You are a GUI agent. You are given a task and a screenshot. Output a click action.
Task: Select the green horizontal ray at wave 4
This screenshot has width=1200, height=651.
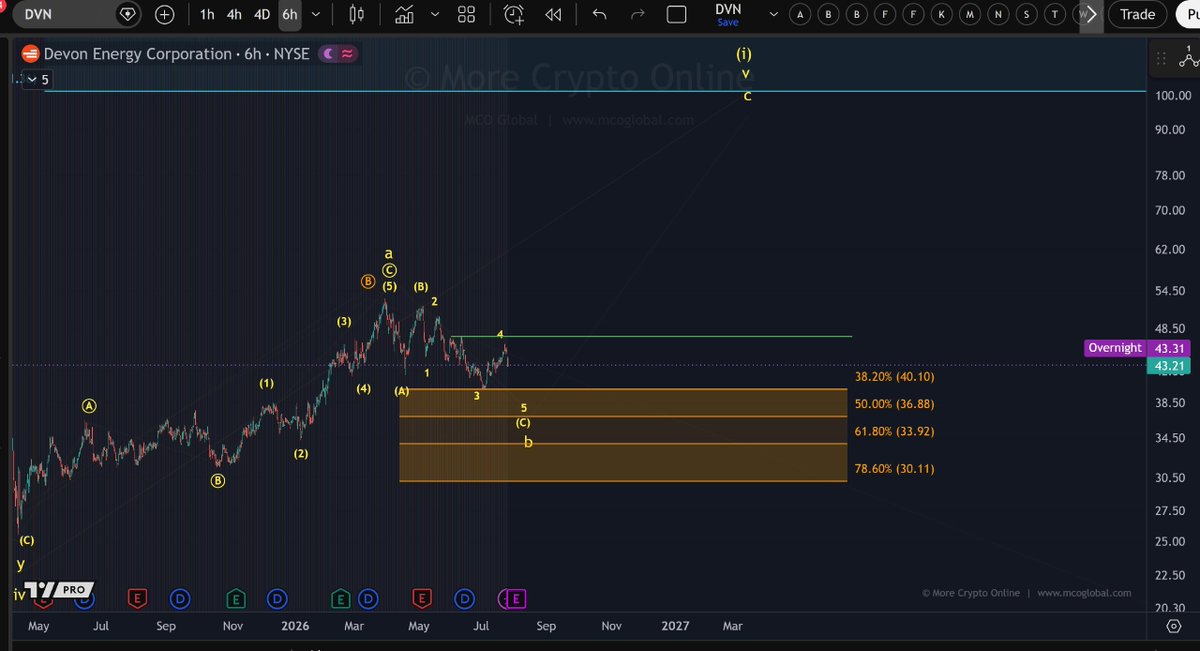[650, 336]
